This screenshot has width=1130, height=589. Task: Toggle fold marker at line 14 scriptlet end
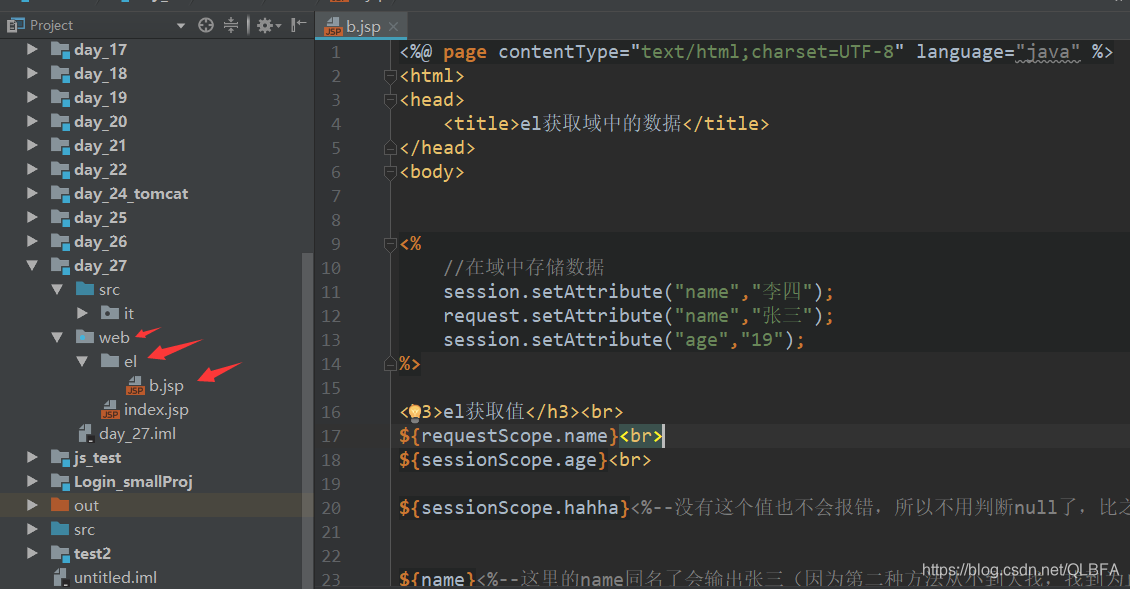pyautogui.click(x=391, y=363)
